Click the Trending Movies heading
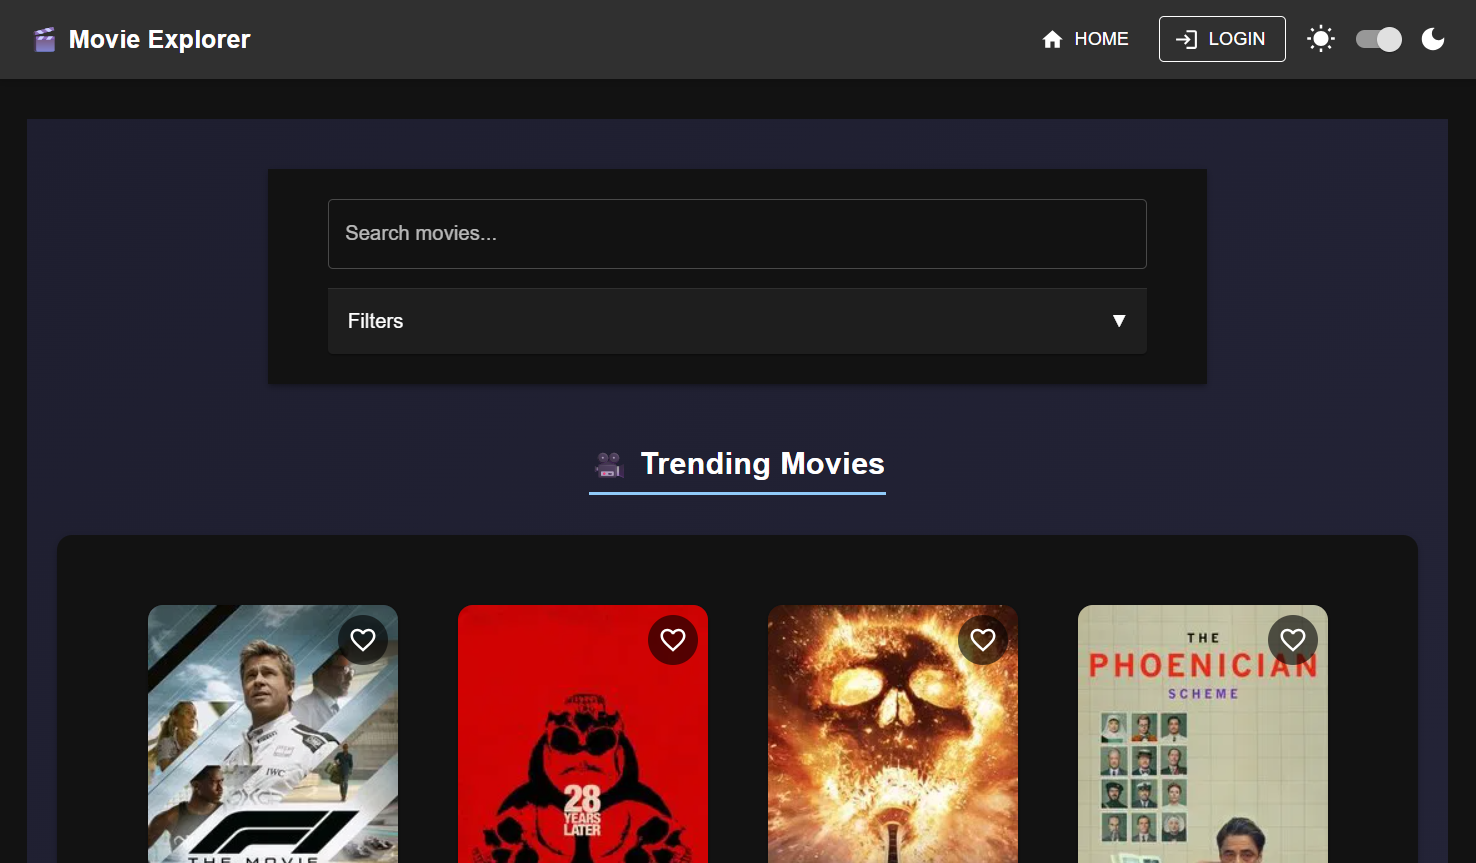 tap(762, 464)
